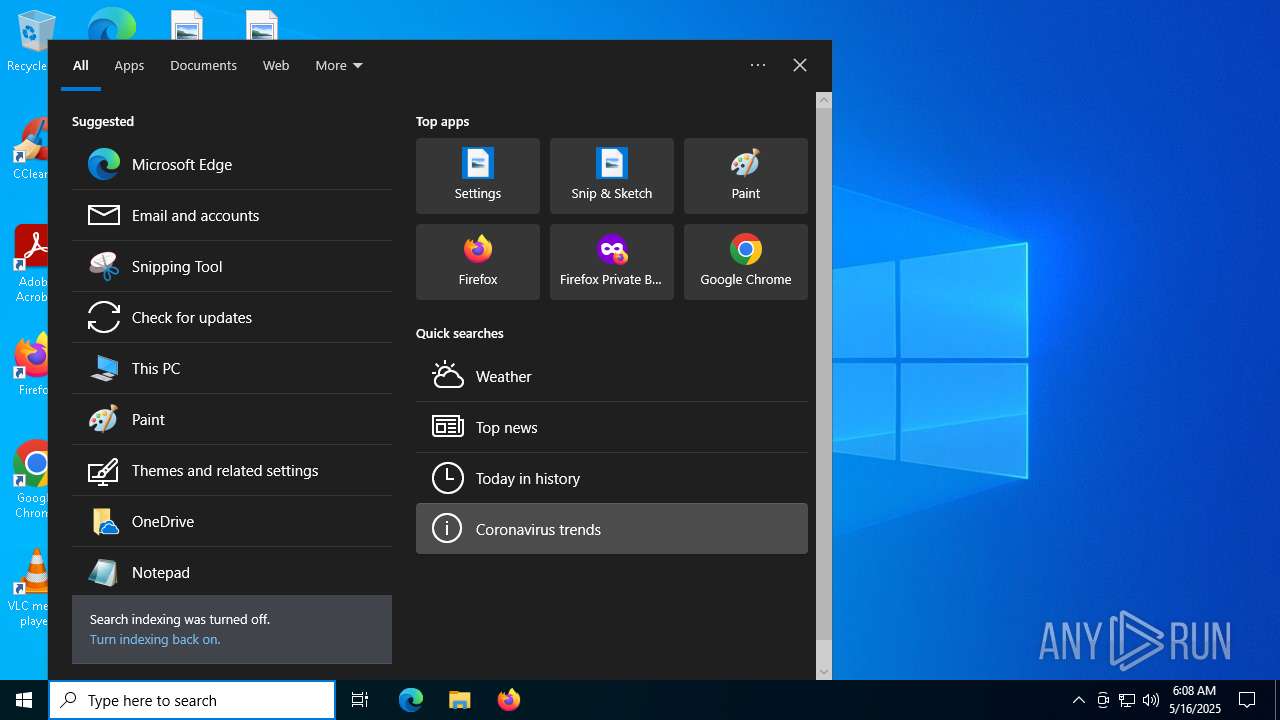Image resolution: width=1280 pixels, height=720 pixels.
Task: Switch to Documents search tab
Action: (x=203, y=65)
